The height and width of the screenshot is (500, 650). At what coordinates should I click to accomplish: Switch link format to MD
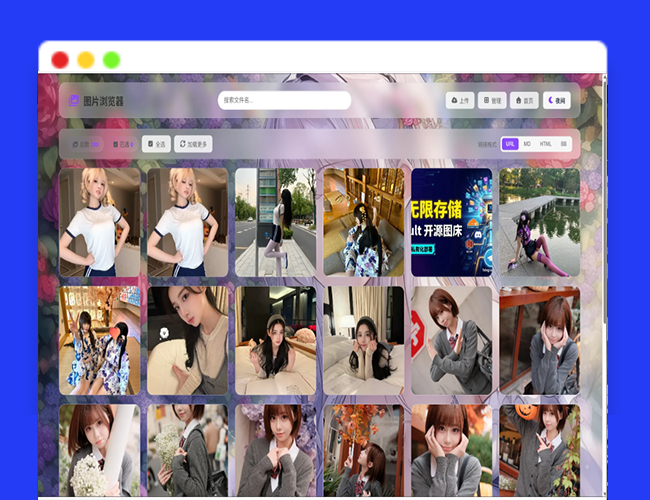coord(527,144)
